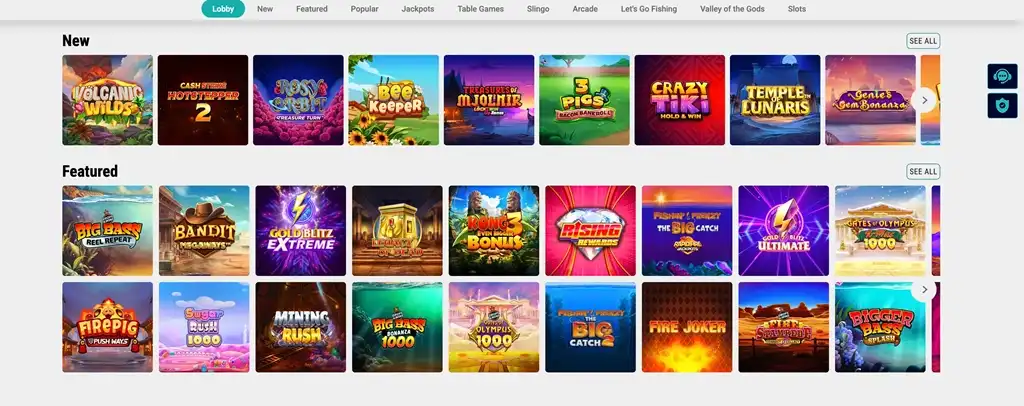Select the Lobby tab

point(223,9)
